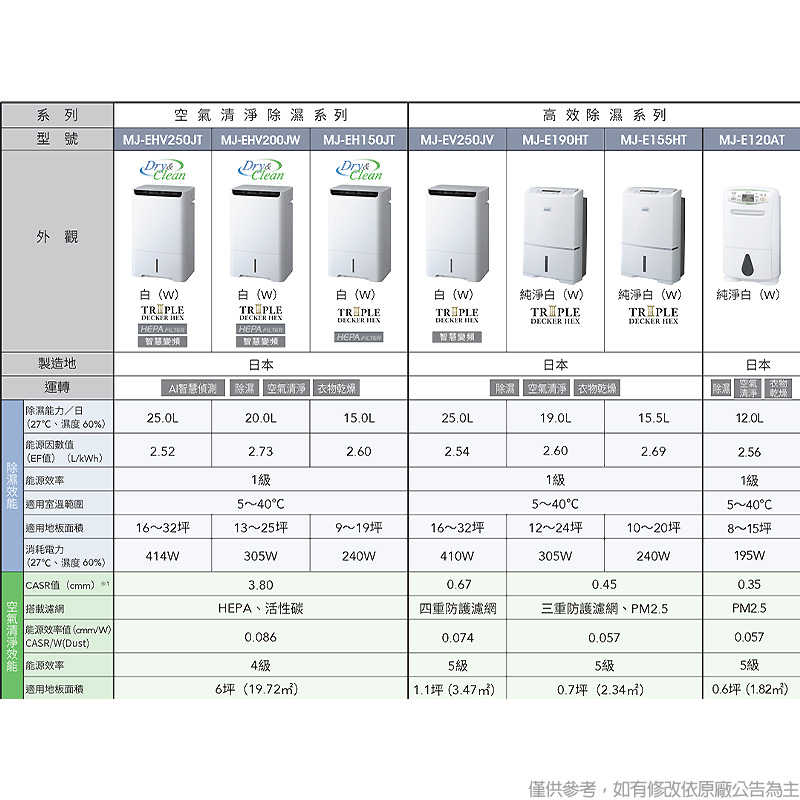800x800 pixels.
Task: Click the HEPA FILTER badge for MJ-EHV250JT
Action: coord(165,328)
